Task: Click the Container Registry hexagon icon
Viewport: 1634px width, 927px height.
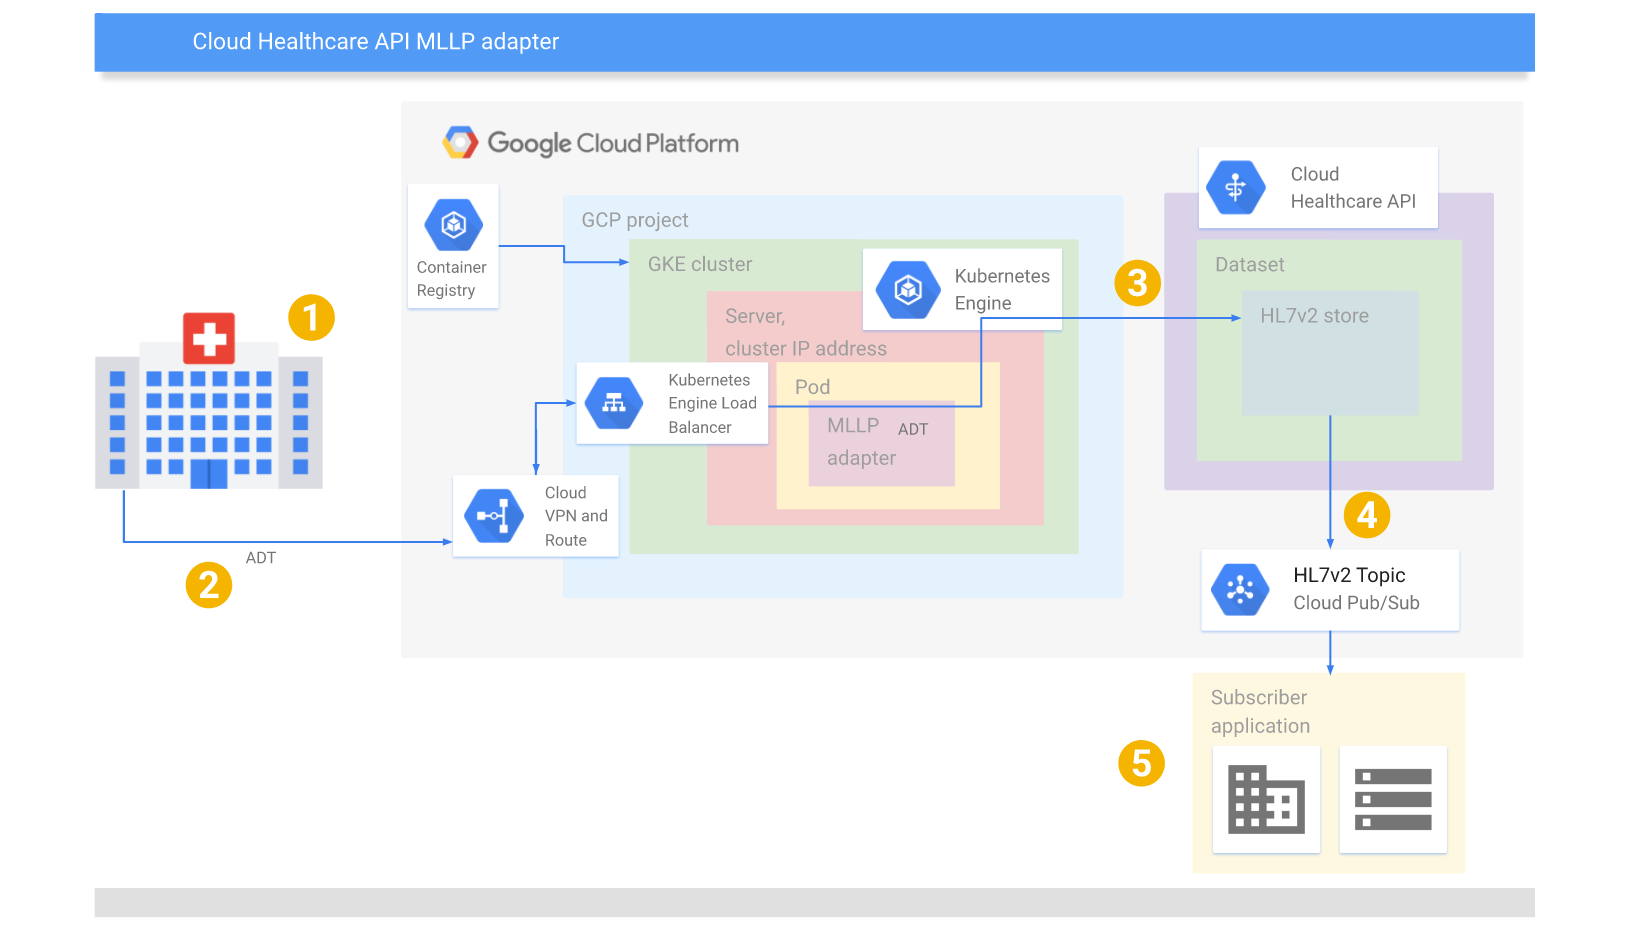Action: [x=453, y=224]
